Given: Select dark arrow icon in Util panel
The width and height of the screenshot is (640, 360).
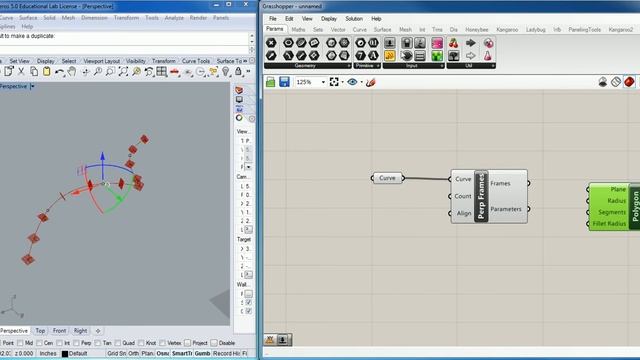Looking at the screenshot, I should coord(471,43).
